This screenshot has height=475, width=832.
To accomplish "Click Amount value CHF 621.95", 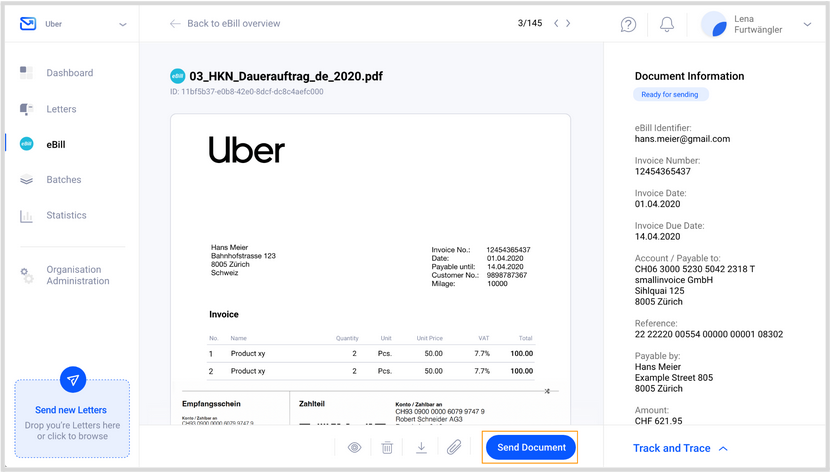I will pyautogui.click(x=658, y=421).
